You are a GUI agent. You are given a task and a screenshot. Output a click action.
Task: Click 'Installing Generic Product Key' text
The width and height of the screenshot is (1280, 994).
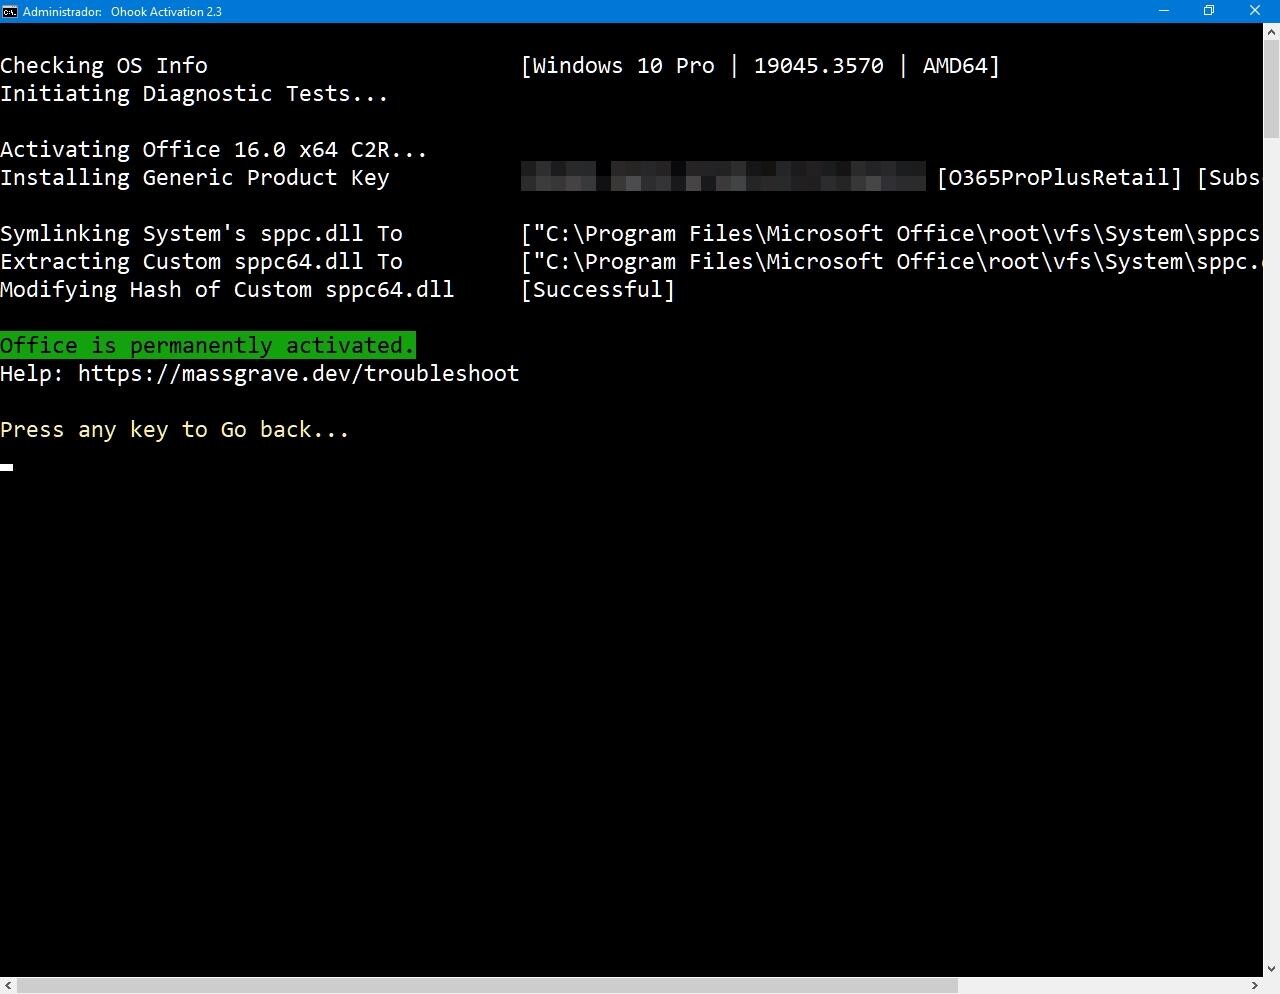pos(194,178)
